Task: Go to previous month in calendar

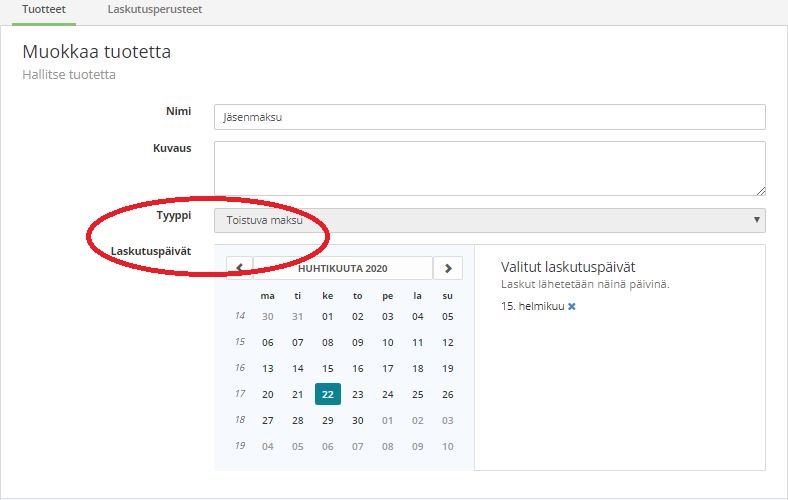Action: click(240, 268)
